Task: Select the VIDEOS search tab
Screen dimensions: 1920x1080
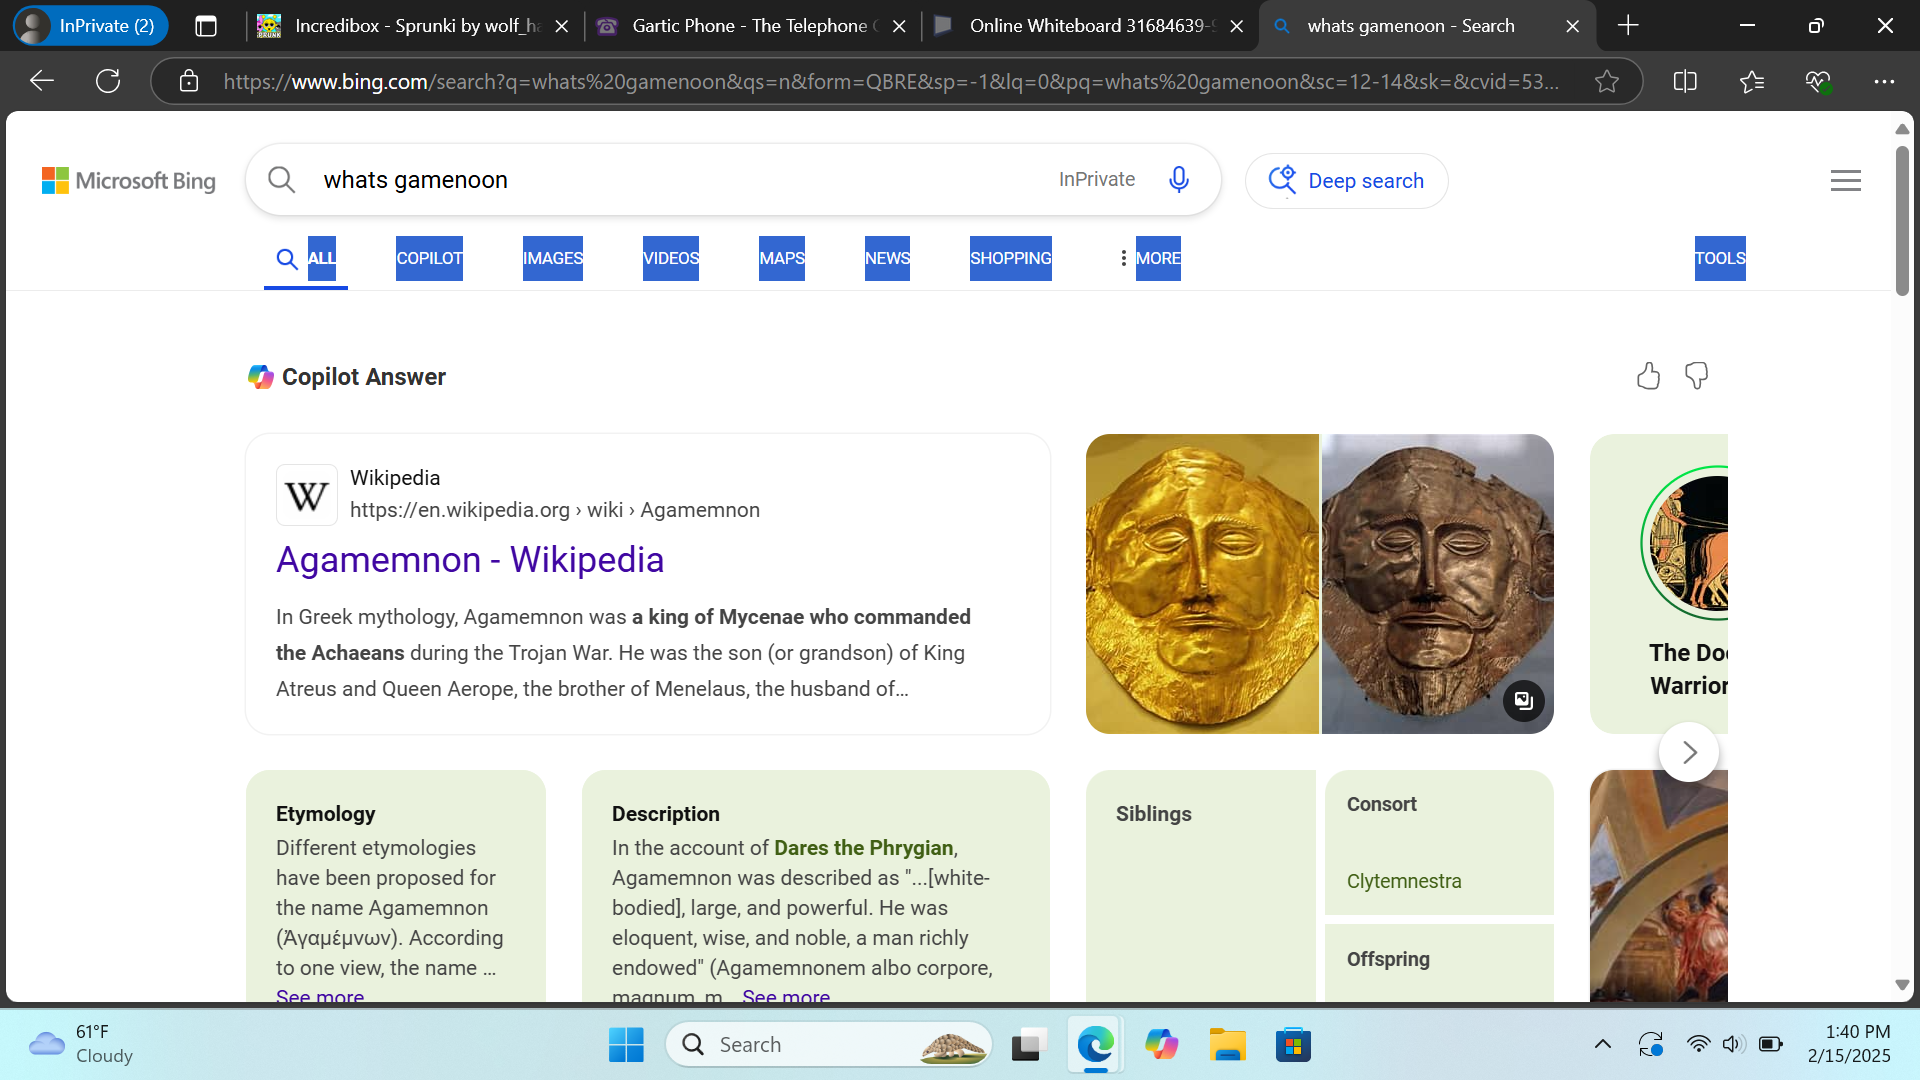Action: 670,258
